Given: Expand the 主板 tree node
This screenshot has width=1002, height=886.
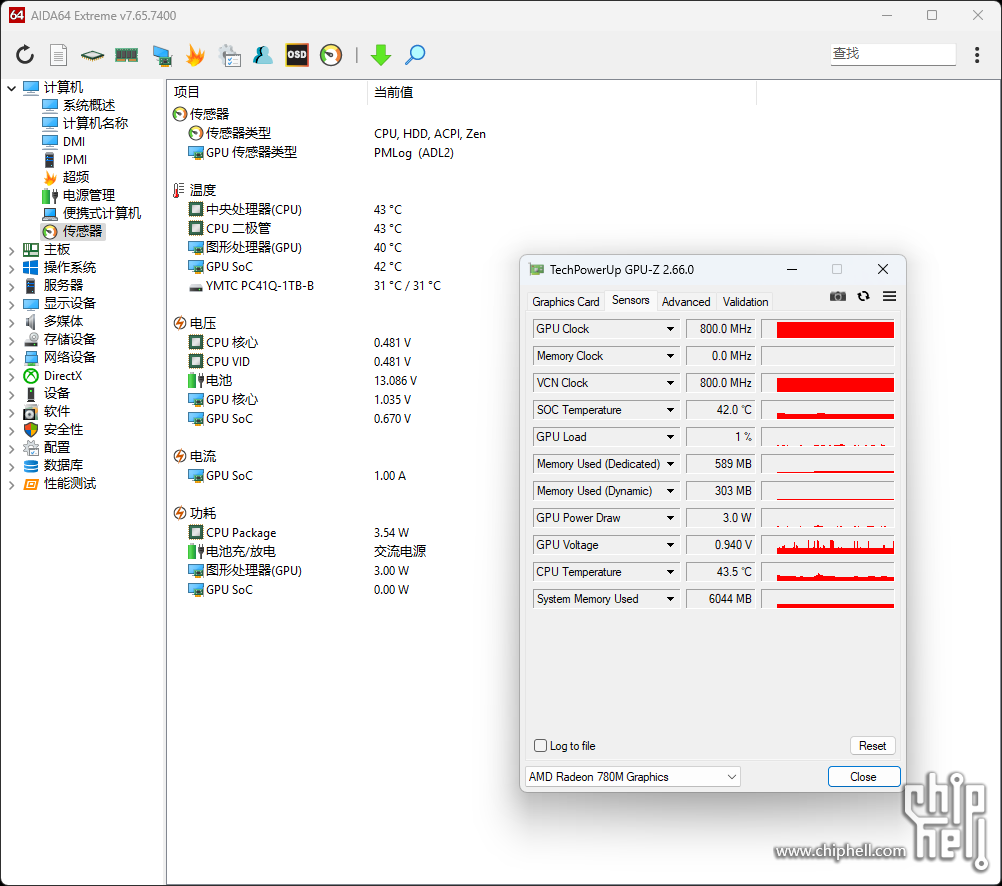Looking at the screenshot, I should (12, 250).
